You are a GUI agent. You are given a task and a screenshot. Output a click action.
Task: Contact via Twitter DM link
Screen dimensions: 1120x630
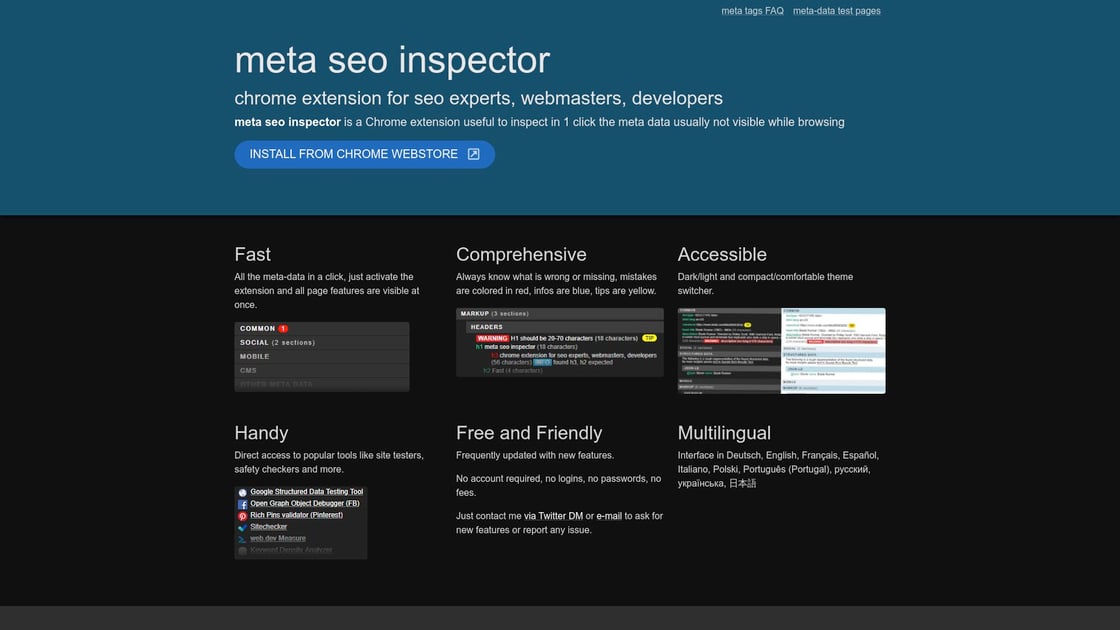[560, 516]
